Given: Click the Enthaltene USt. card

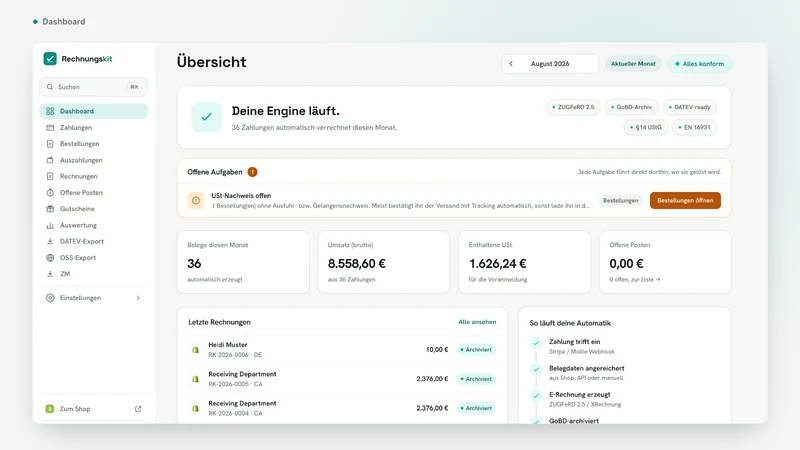Looking at the screenshot, I should click(524, 262).
